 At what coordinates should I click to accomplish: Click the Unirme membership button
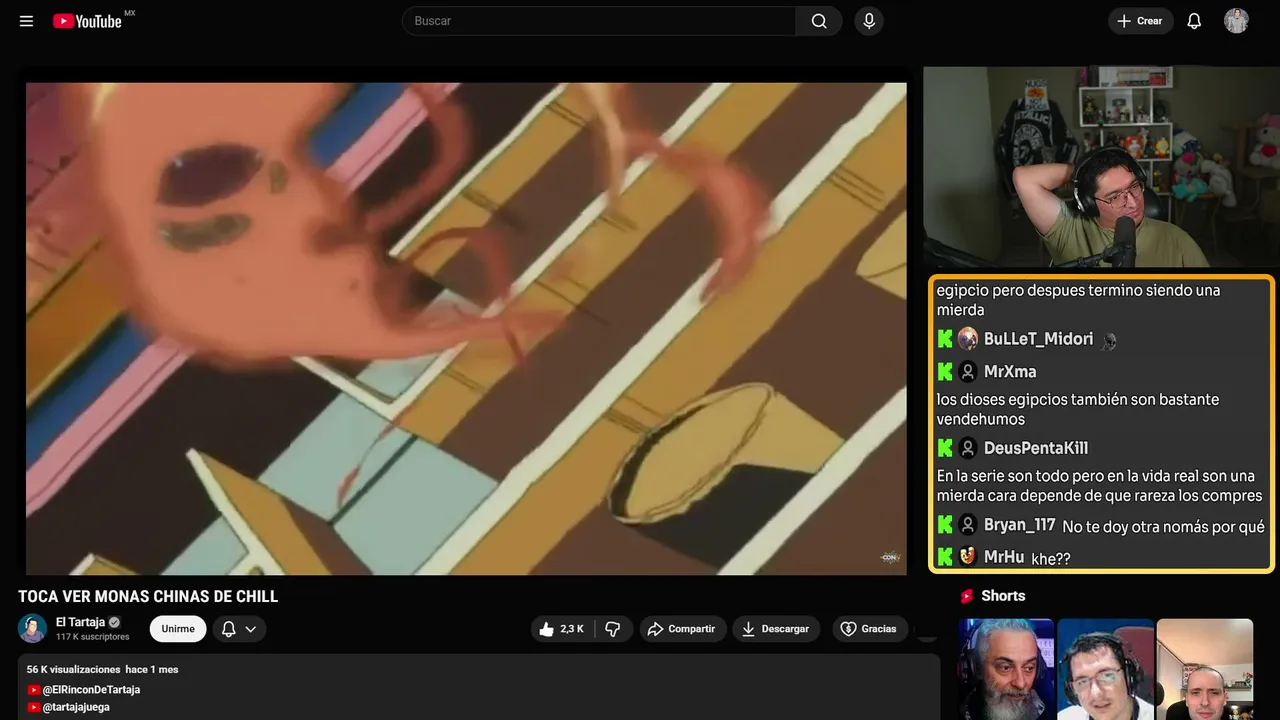178,629
